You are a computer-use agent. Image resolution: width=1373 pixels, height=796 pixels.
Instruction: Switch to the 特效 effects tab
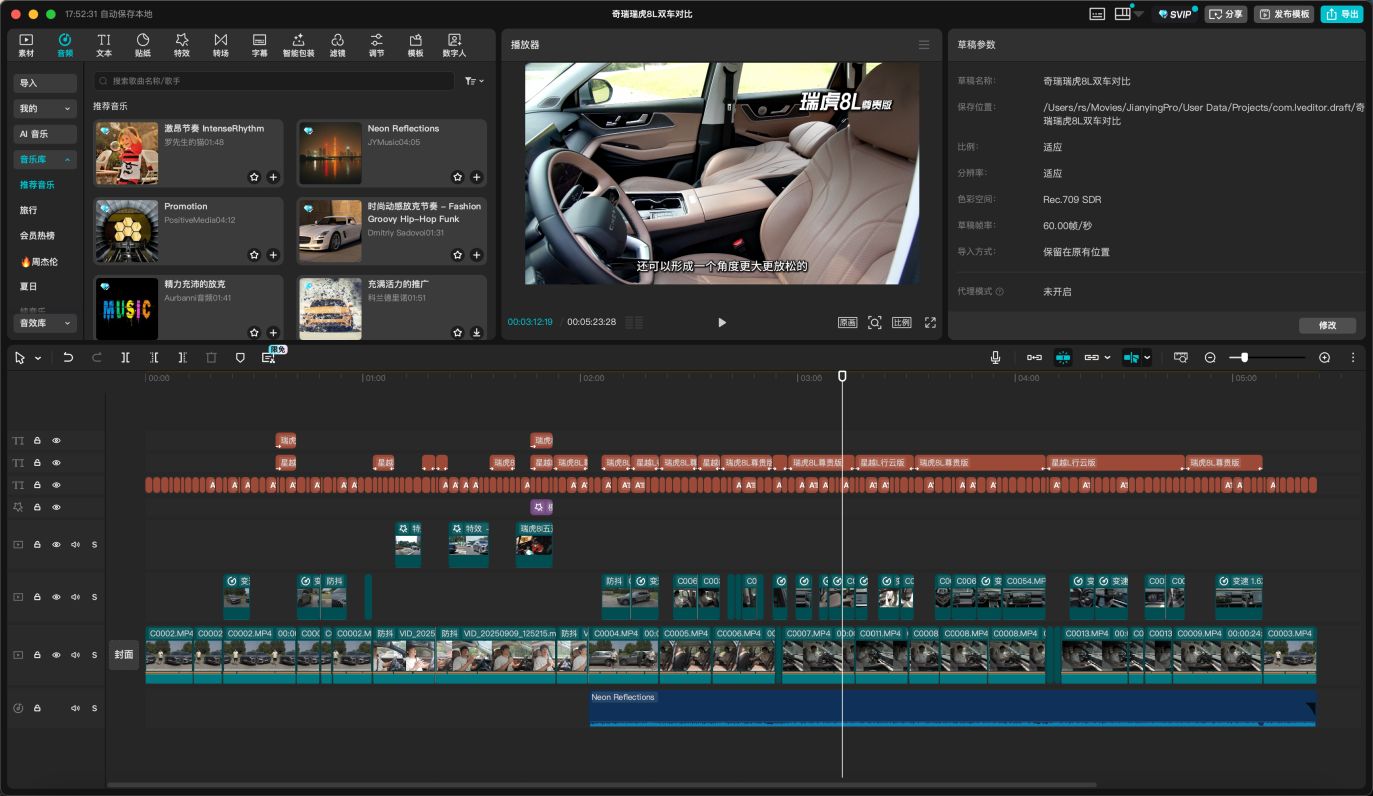coord(181,45)
